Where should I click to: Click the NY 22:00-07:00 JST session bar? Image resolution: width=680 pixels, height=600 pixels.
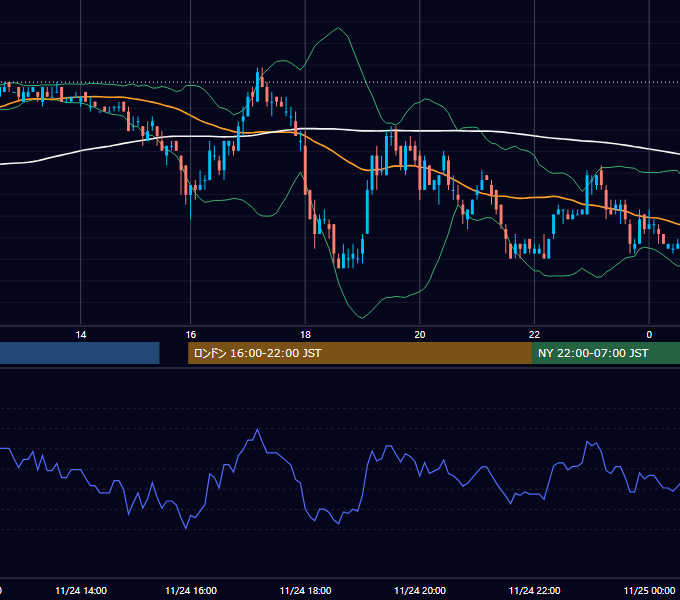click(x=606, y=353)
